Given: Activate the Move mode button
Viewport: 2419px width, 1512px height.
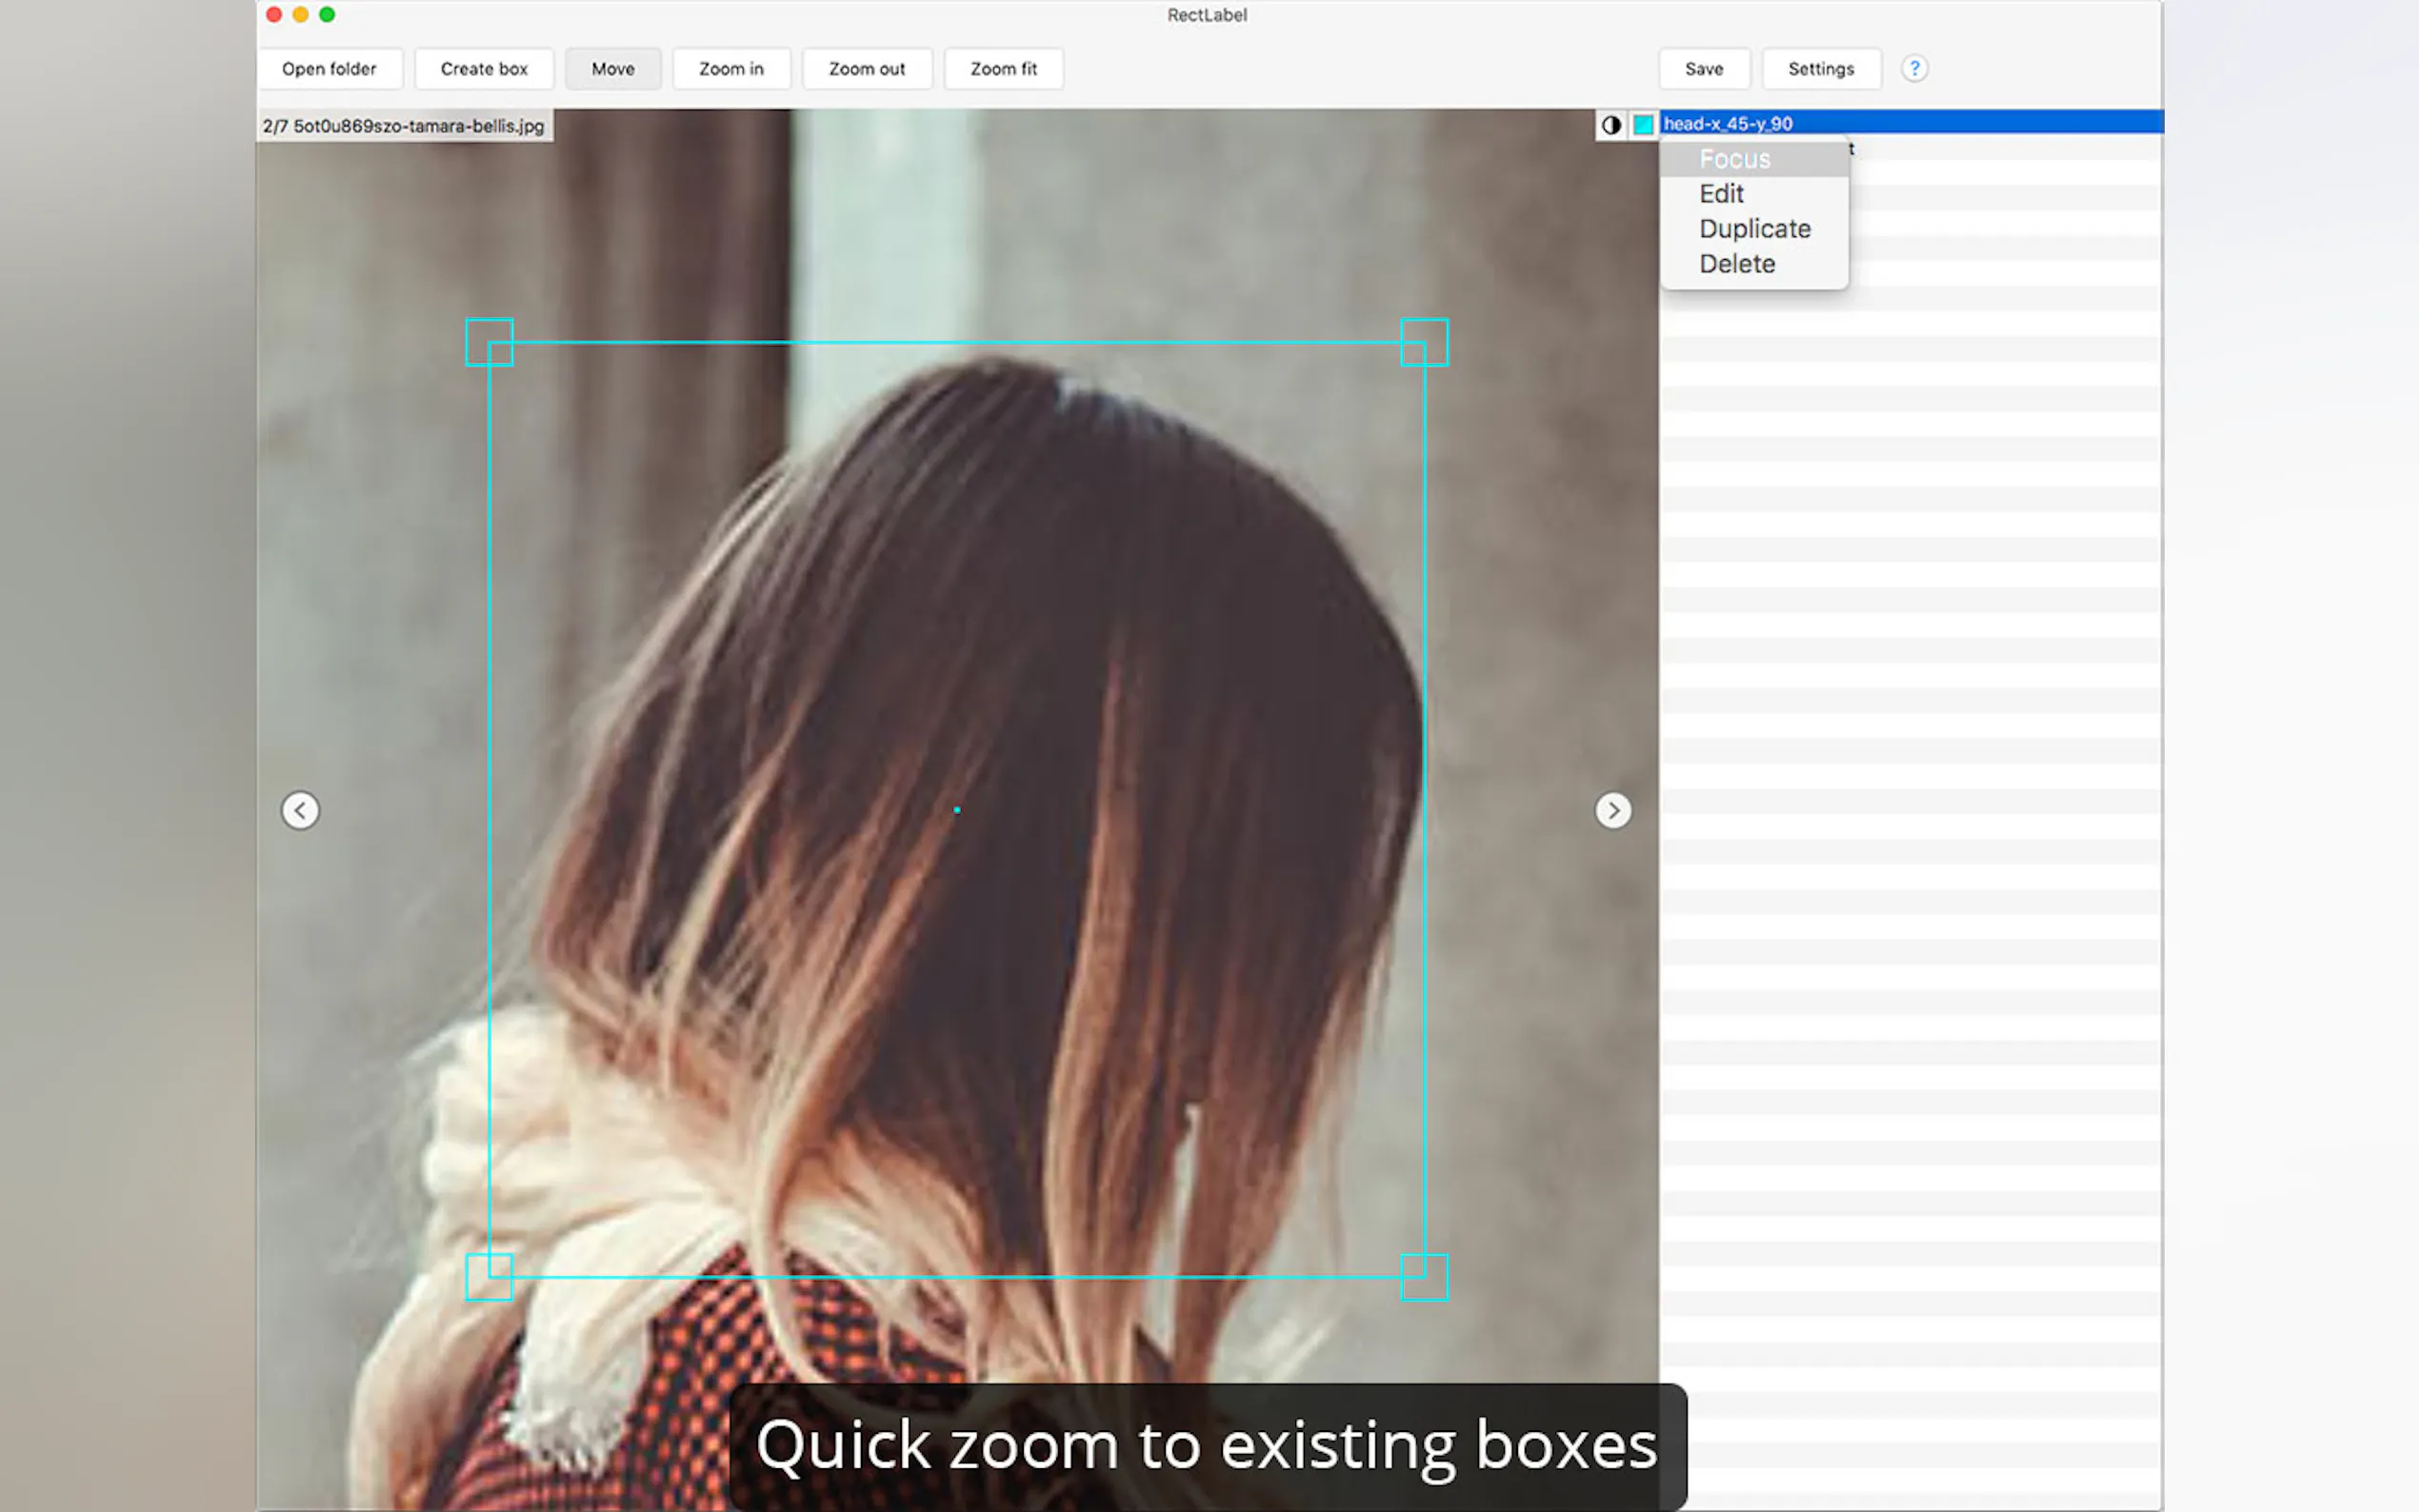Looking at the screenshot, I should [612, 69].
